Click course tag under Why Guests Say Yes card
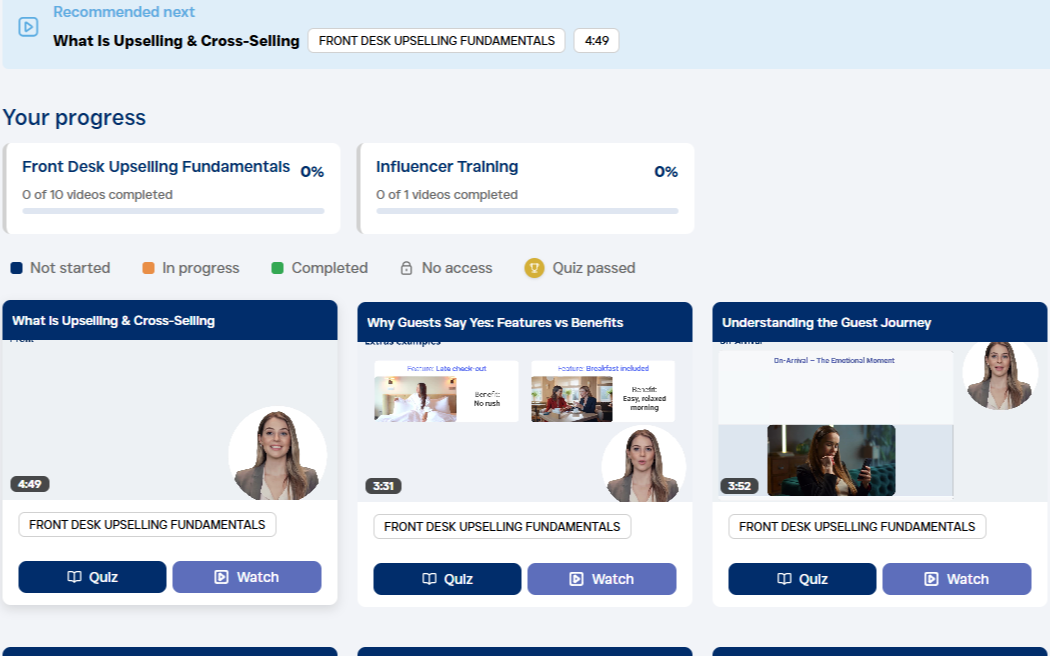 coord(502,527)
